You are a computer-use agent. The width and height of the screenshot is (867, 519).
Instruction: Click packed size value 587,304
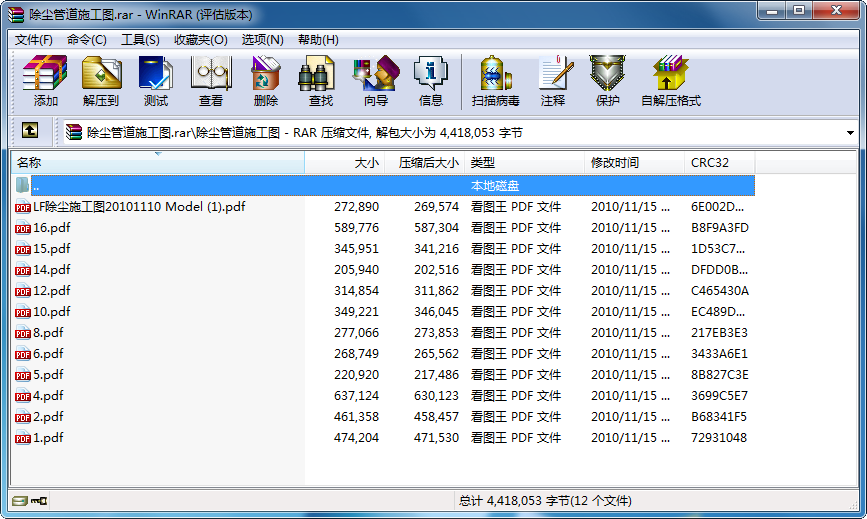436,228
